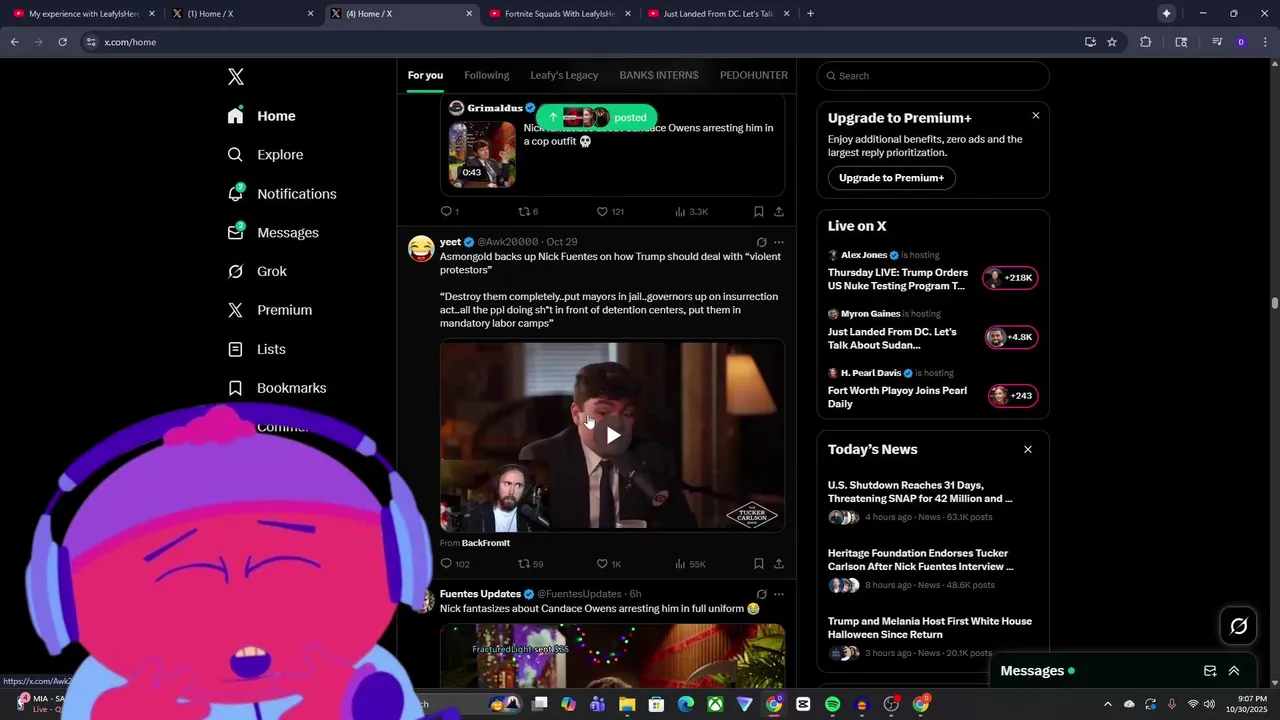Share yeet's post with the share icon
This screenshot has width=1280, height=720.
pos(779,564)
